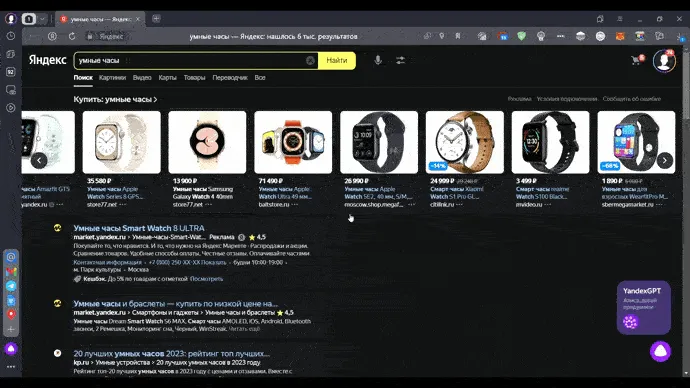The width and height of the screenshot is (690, 388).
Task: Open 'Умные часы и браслеты' market result
Action: point(176,304)
